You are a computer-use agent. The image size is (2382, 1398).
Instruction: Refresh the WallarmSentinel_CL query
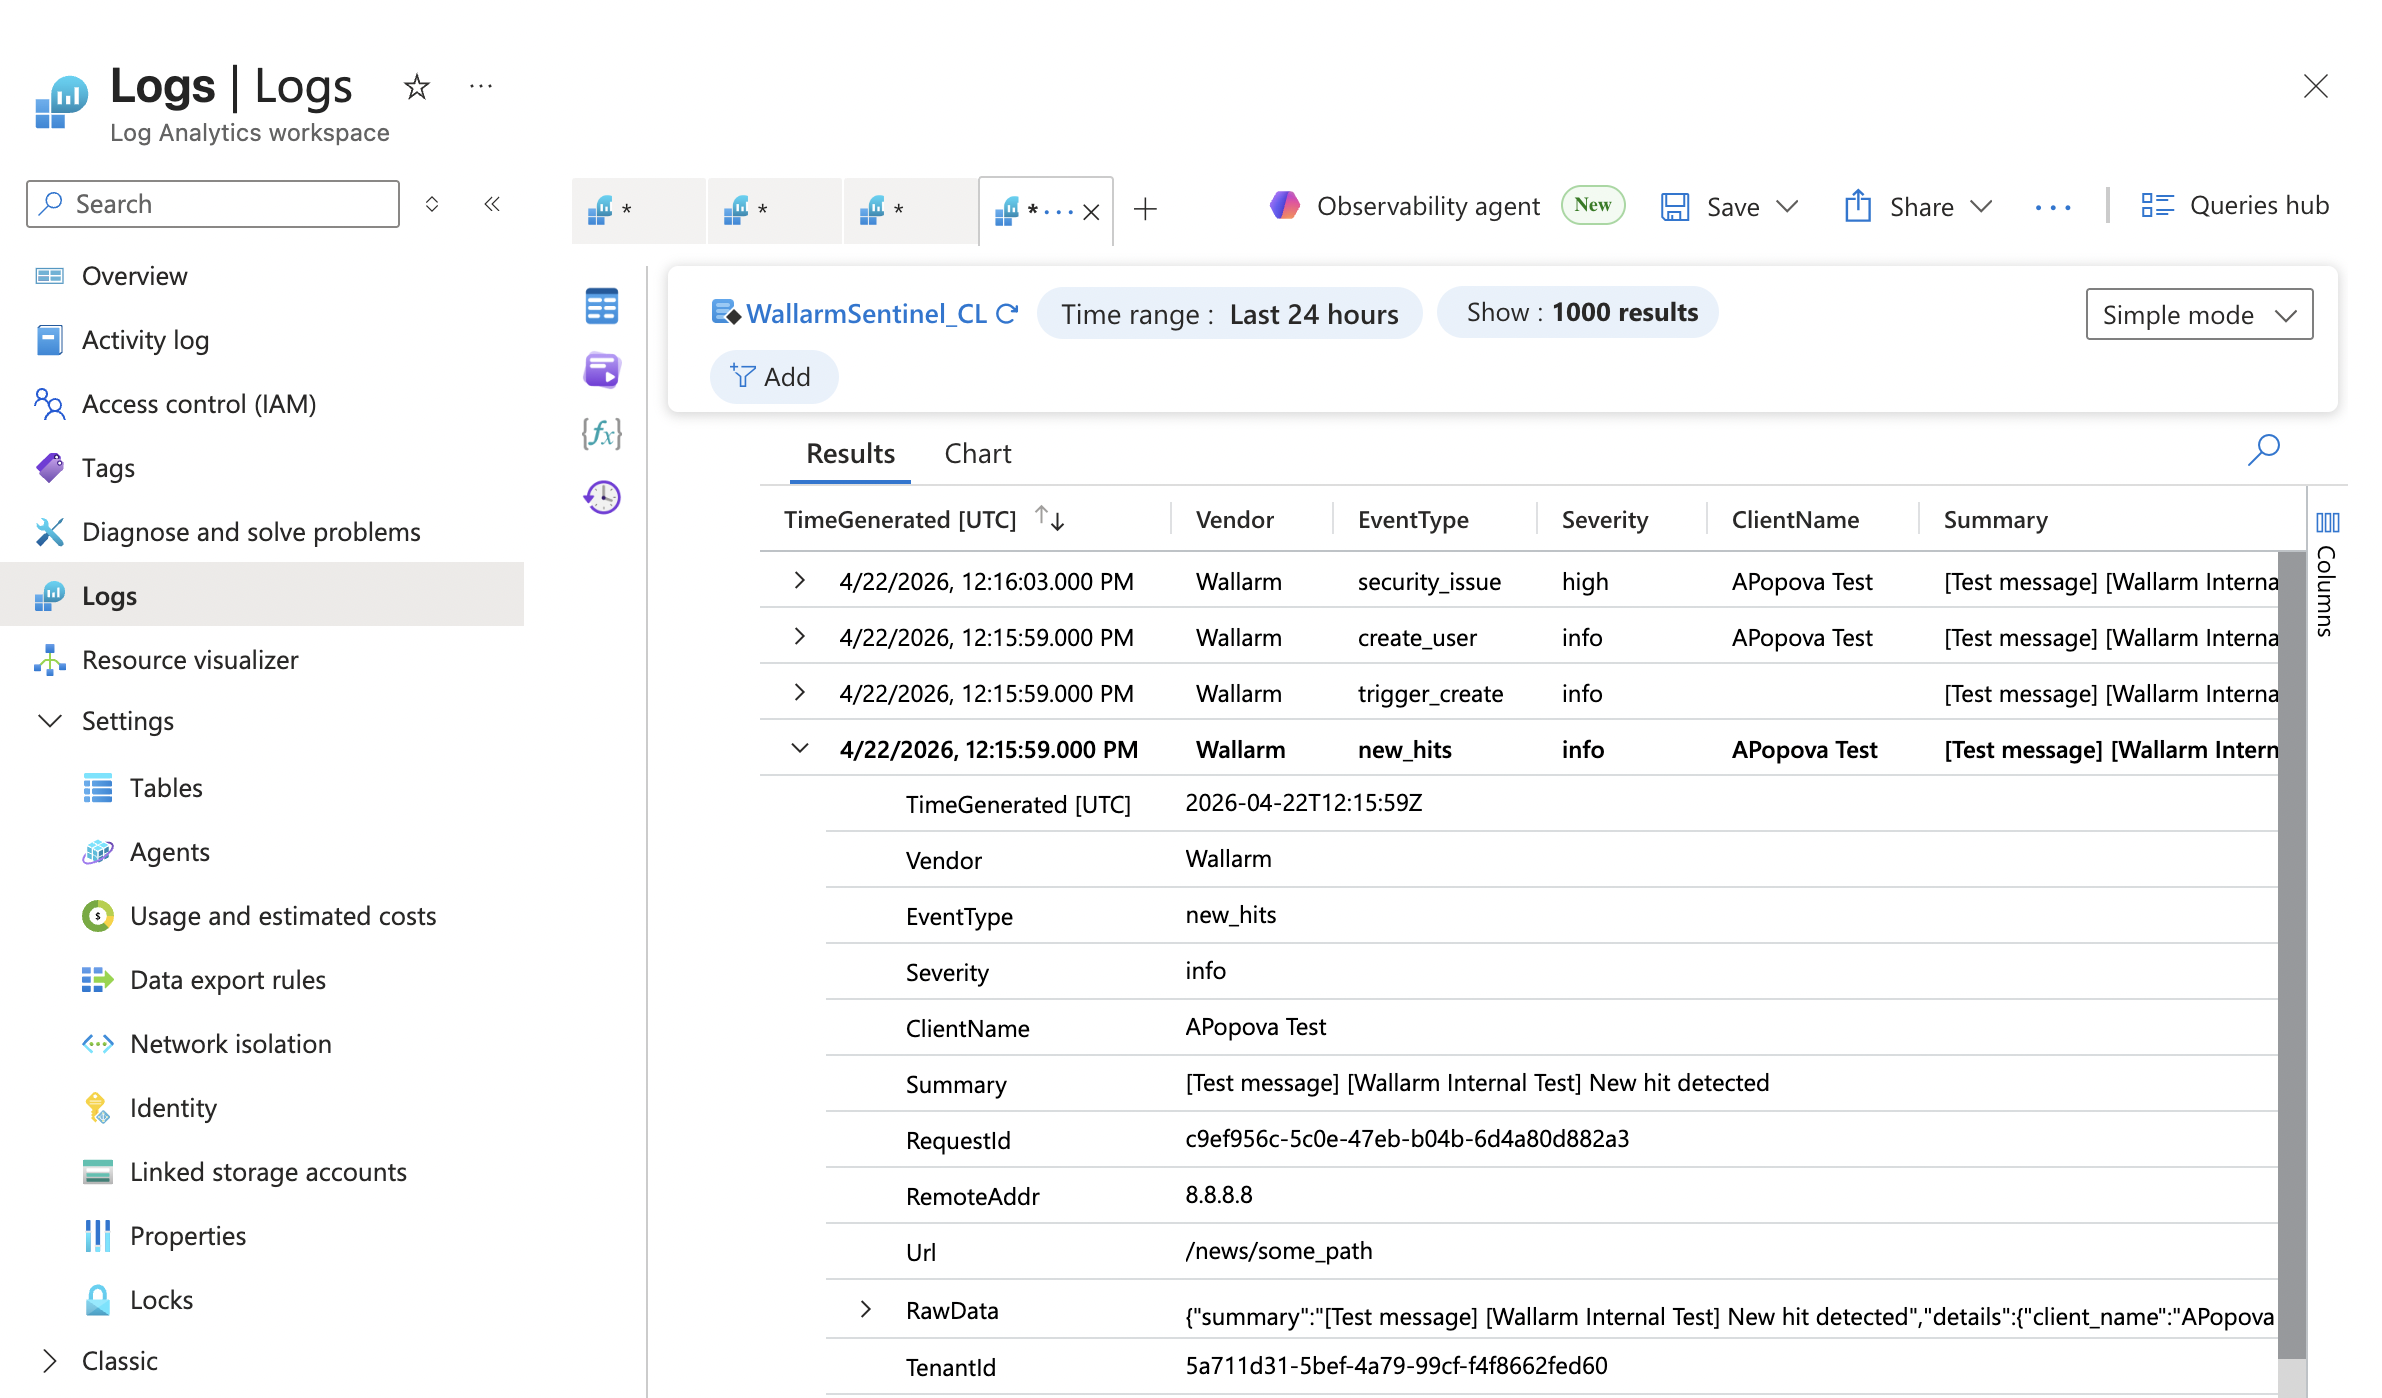pyautogui.click(x=1009, y=313)
